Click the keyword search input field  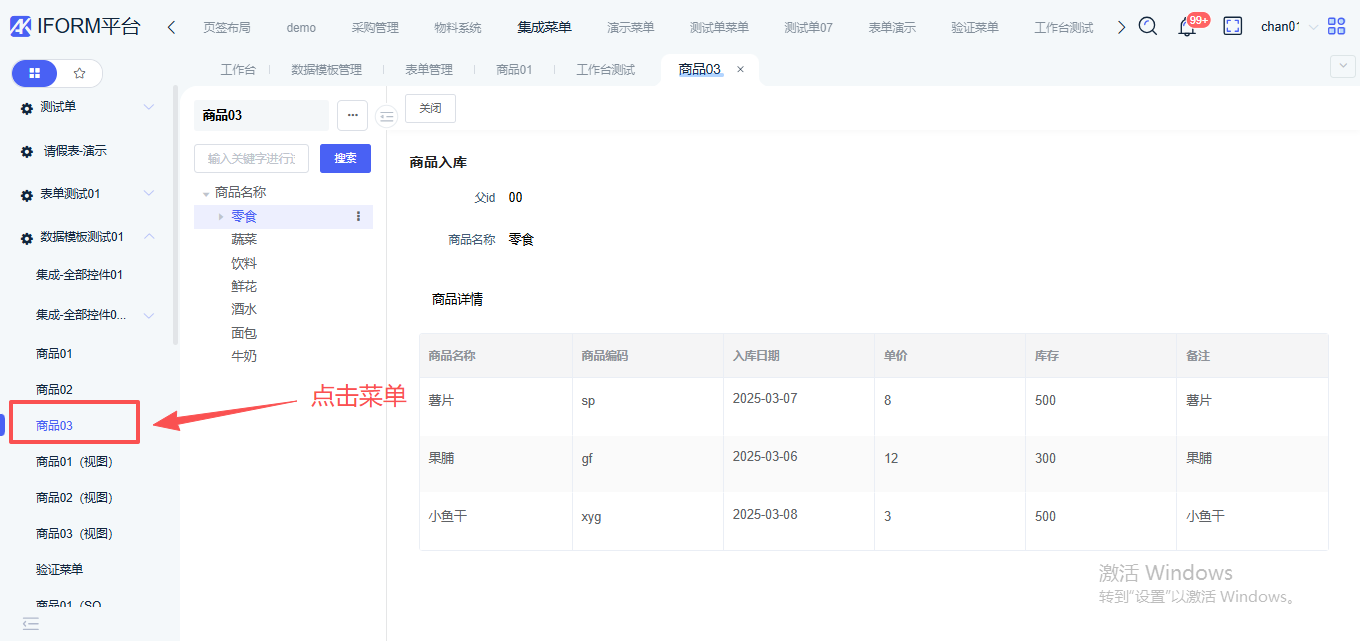[251, 158]
